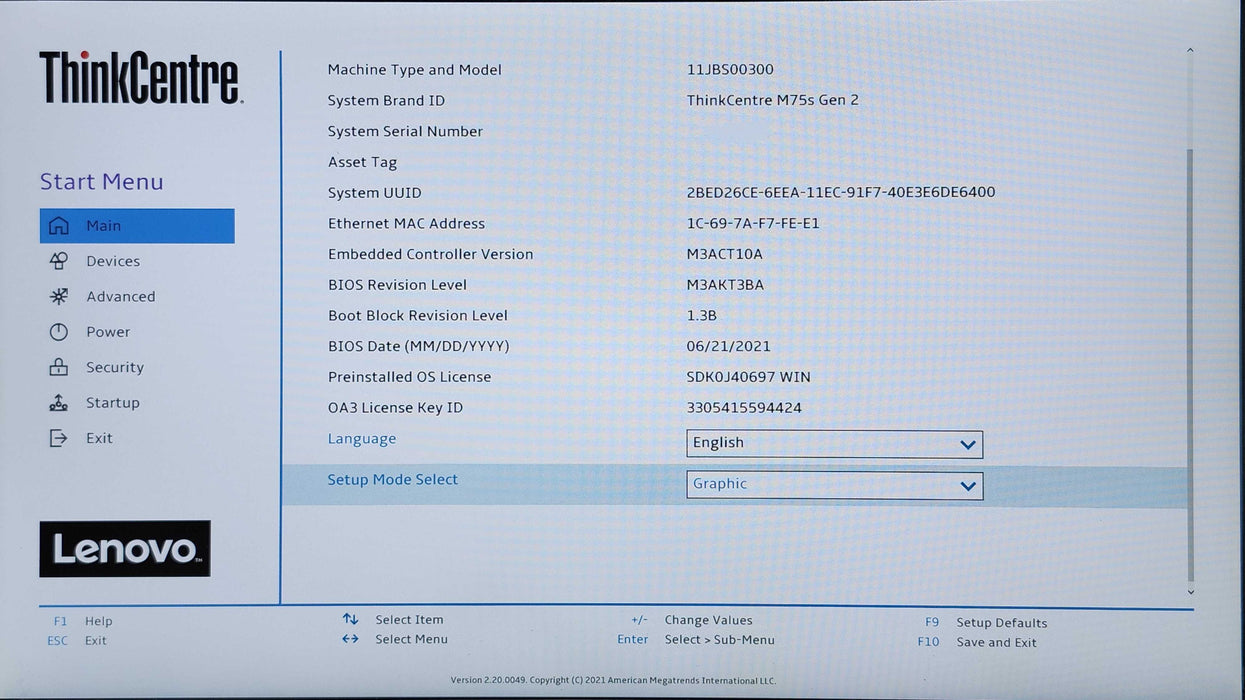Go to the Advanced menu
The width and height of the screenshot is (1245, 700).
point(121,296)
